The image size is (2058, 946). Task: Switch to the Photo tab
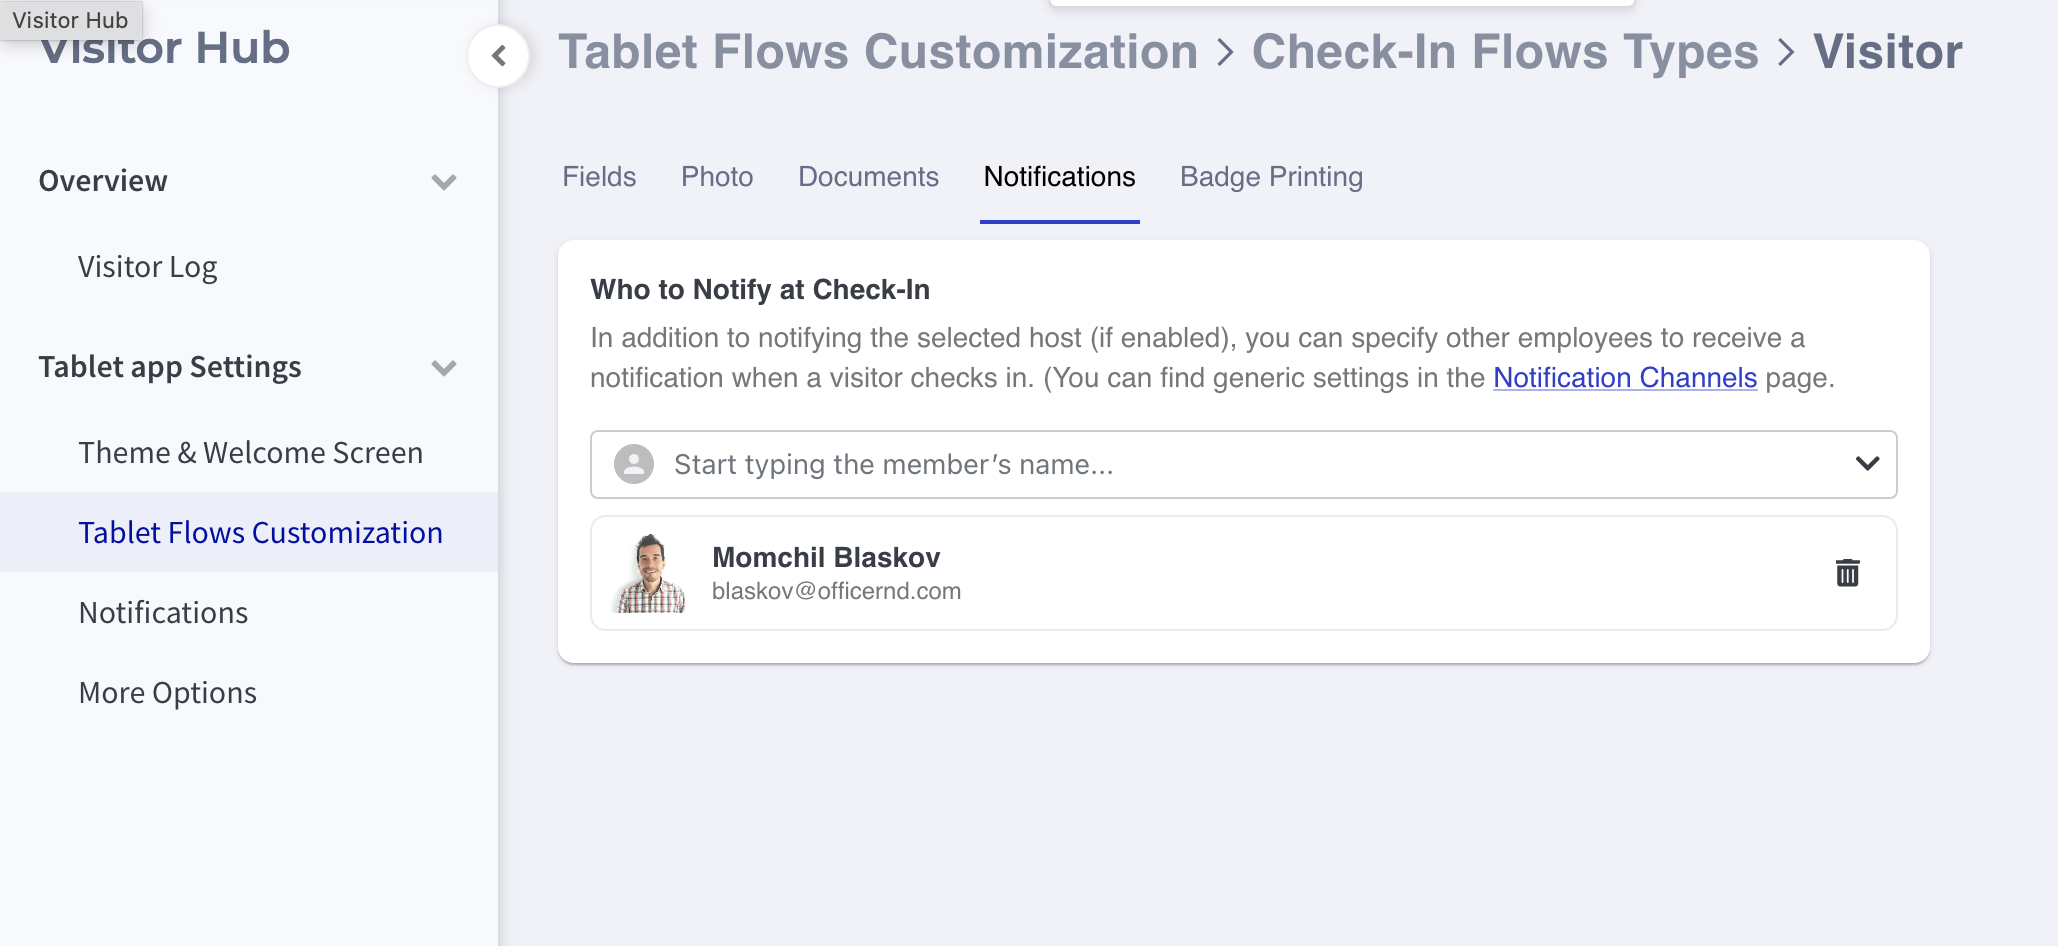coord(717,177)
